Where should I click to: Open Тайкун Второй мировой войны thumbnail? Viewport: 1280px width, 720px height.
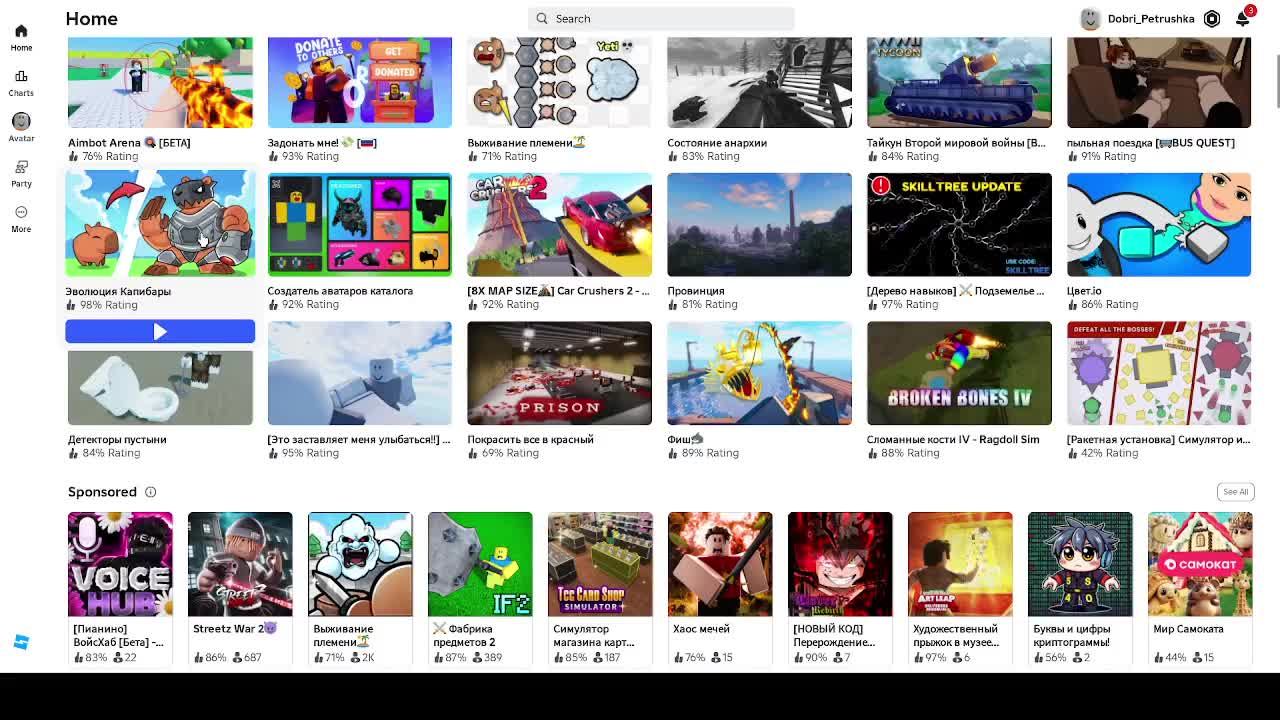click(959, 82)
